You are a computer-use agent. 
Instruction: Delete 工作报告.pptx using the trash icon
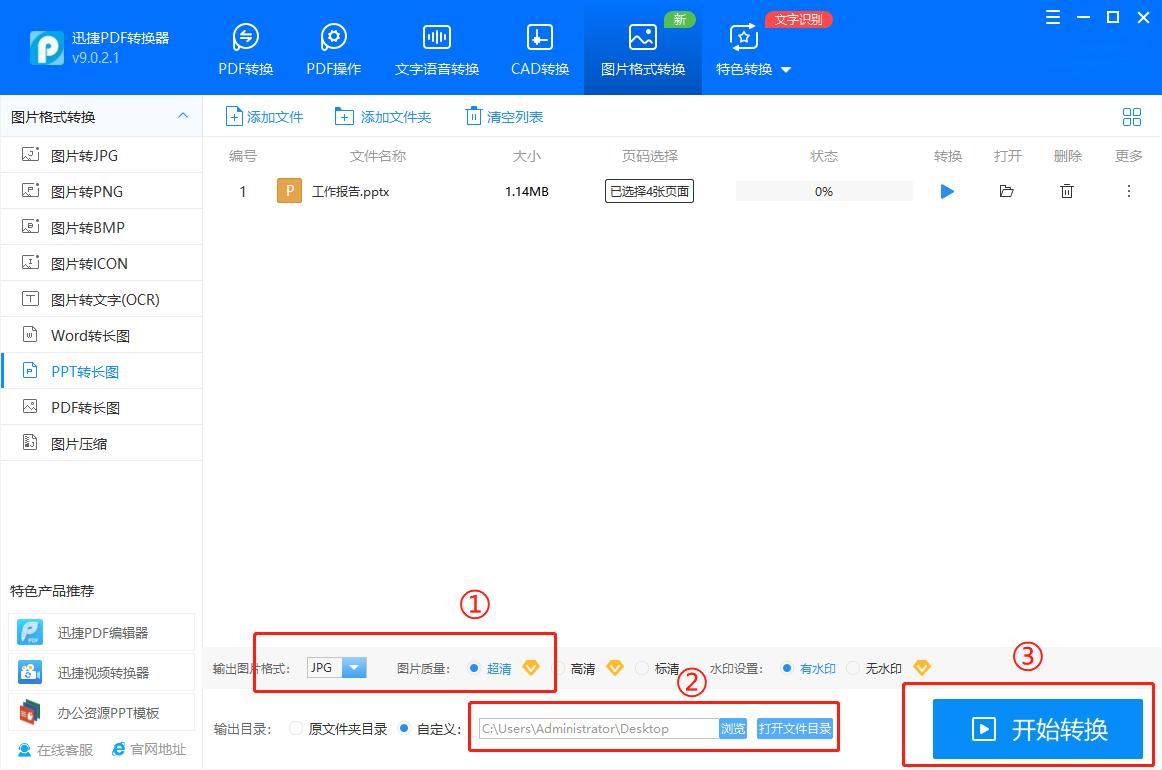1066,191
